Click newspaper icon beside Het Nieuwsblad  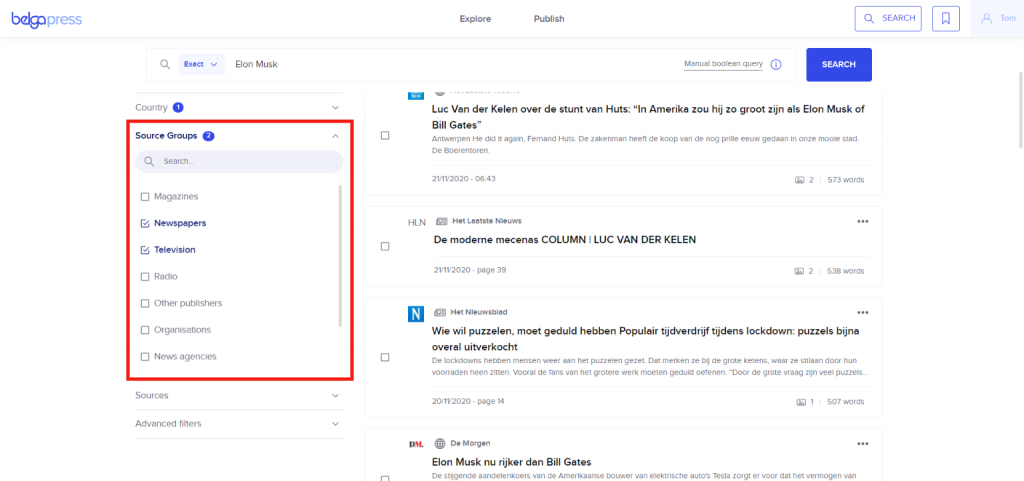(441, 313)
